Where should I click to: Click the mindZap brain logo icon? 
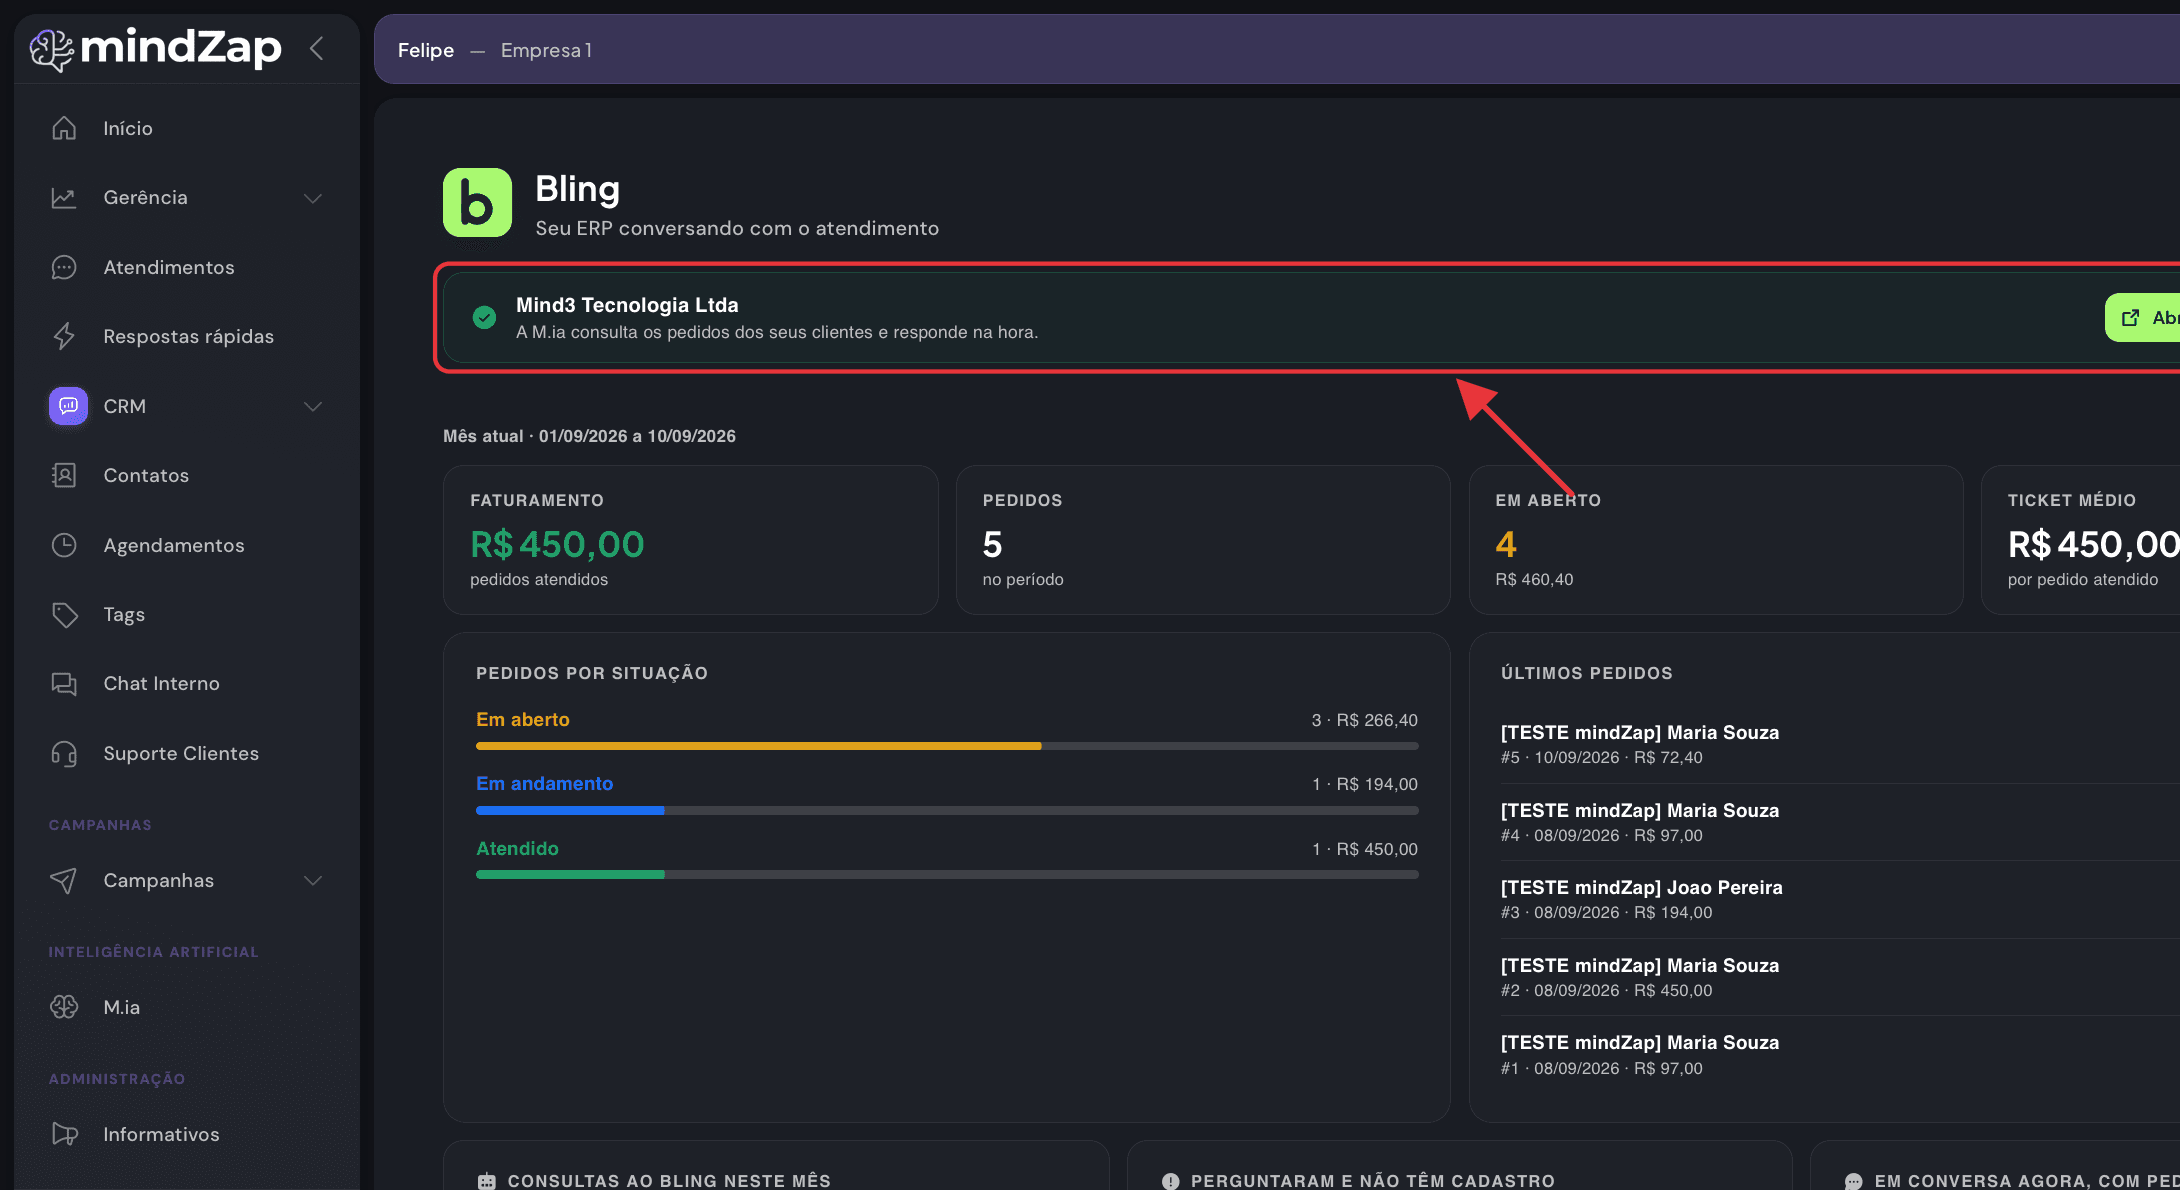pos(51,49)
